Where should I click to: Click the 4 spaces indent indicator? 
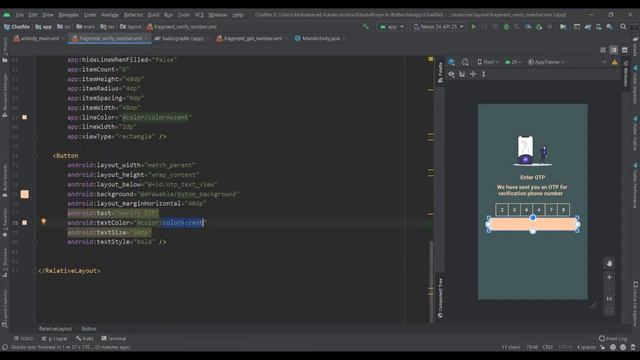(x=586, y=347)
